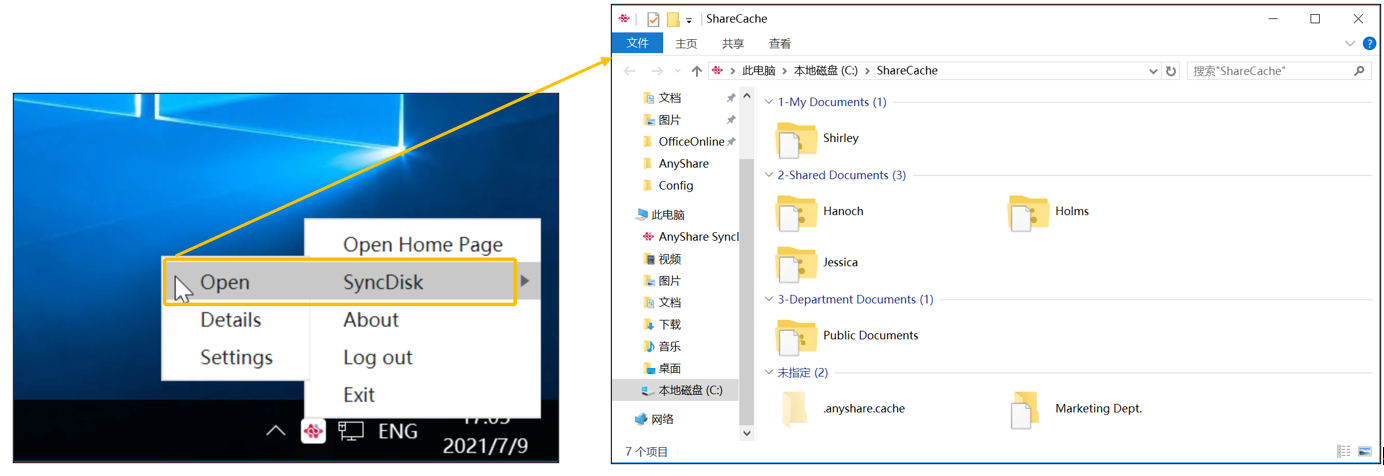Click the network monitor icon in the taskbar
1384x476 pixels.
point(351,431)
